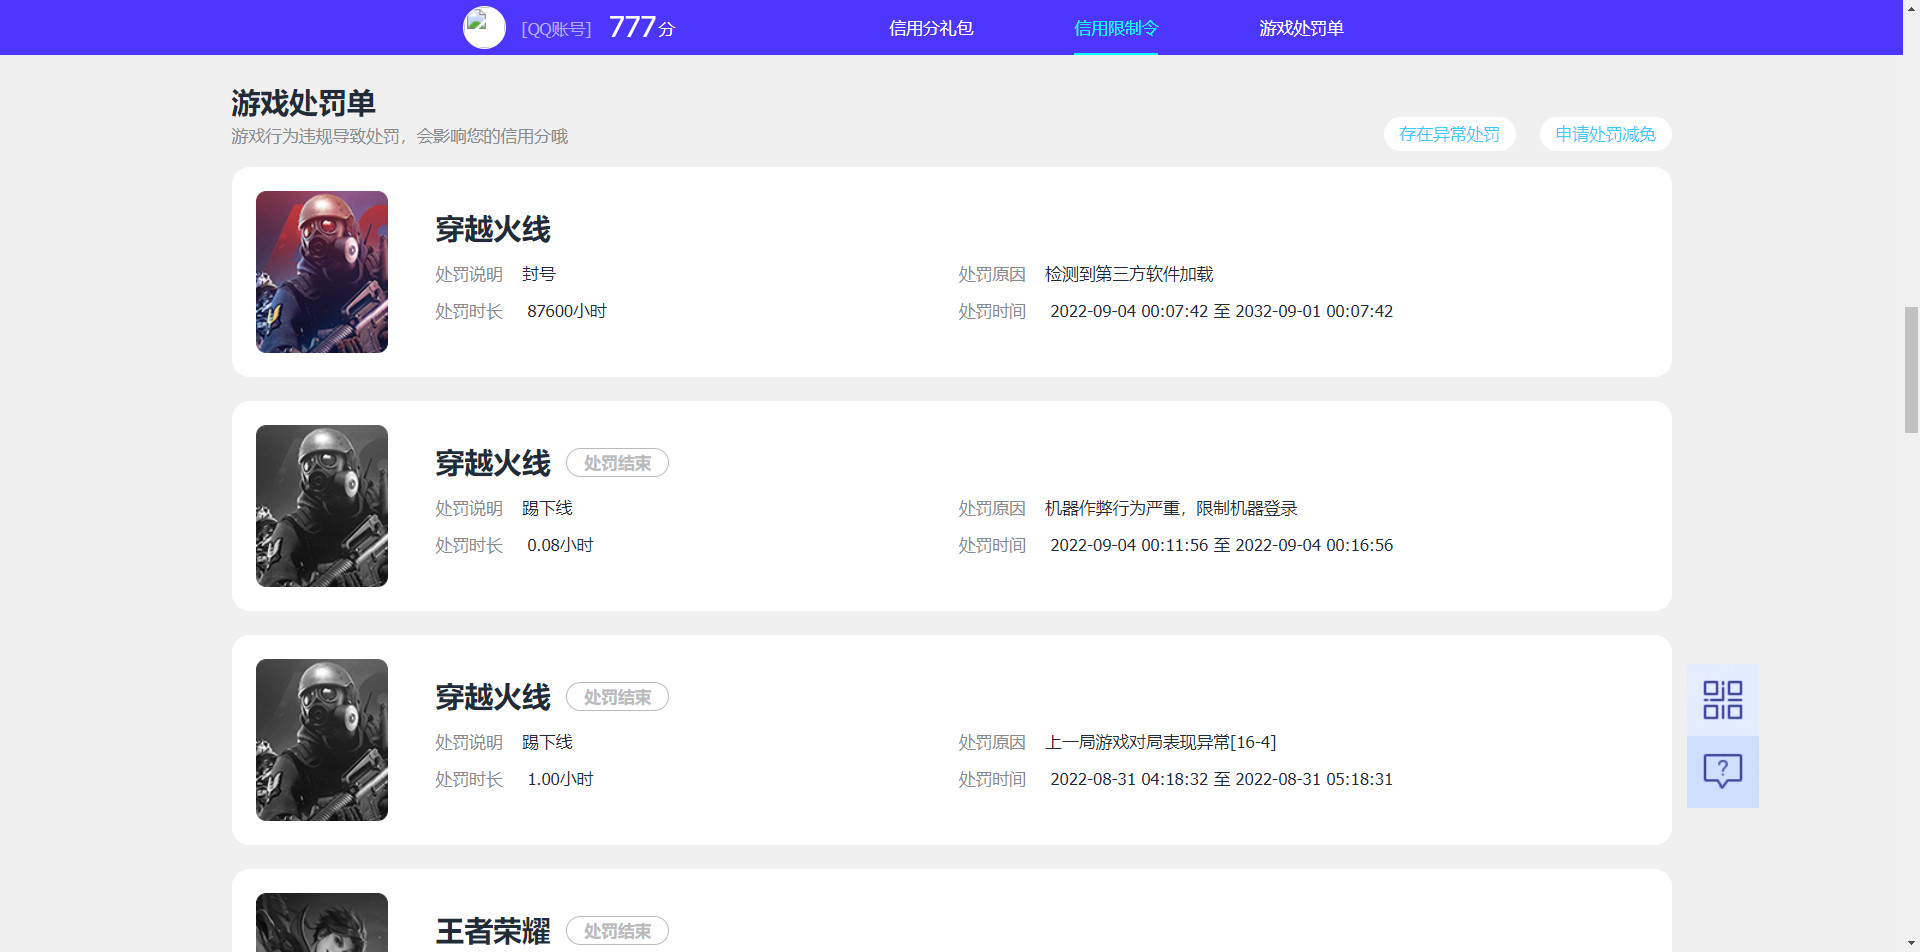Click the duration 1.00小时

click(560, 779)
